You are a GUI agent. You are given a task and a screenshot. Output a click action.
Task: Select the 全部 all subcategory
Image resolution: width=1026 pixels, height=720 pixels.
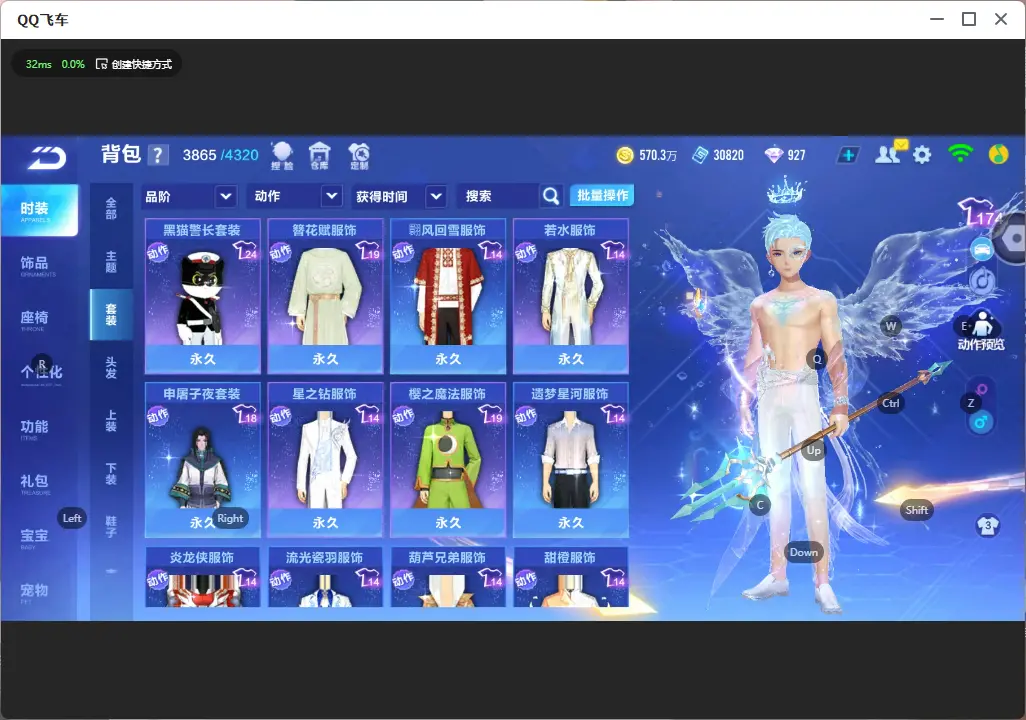pos(111,209)
